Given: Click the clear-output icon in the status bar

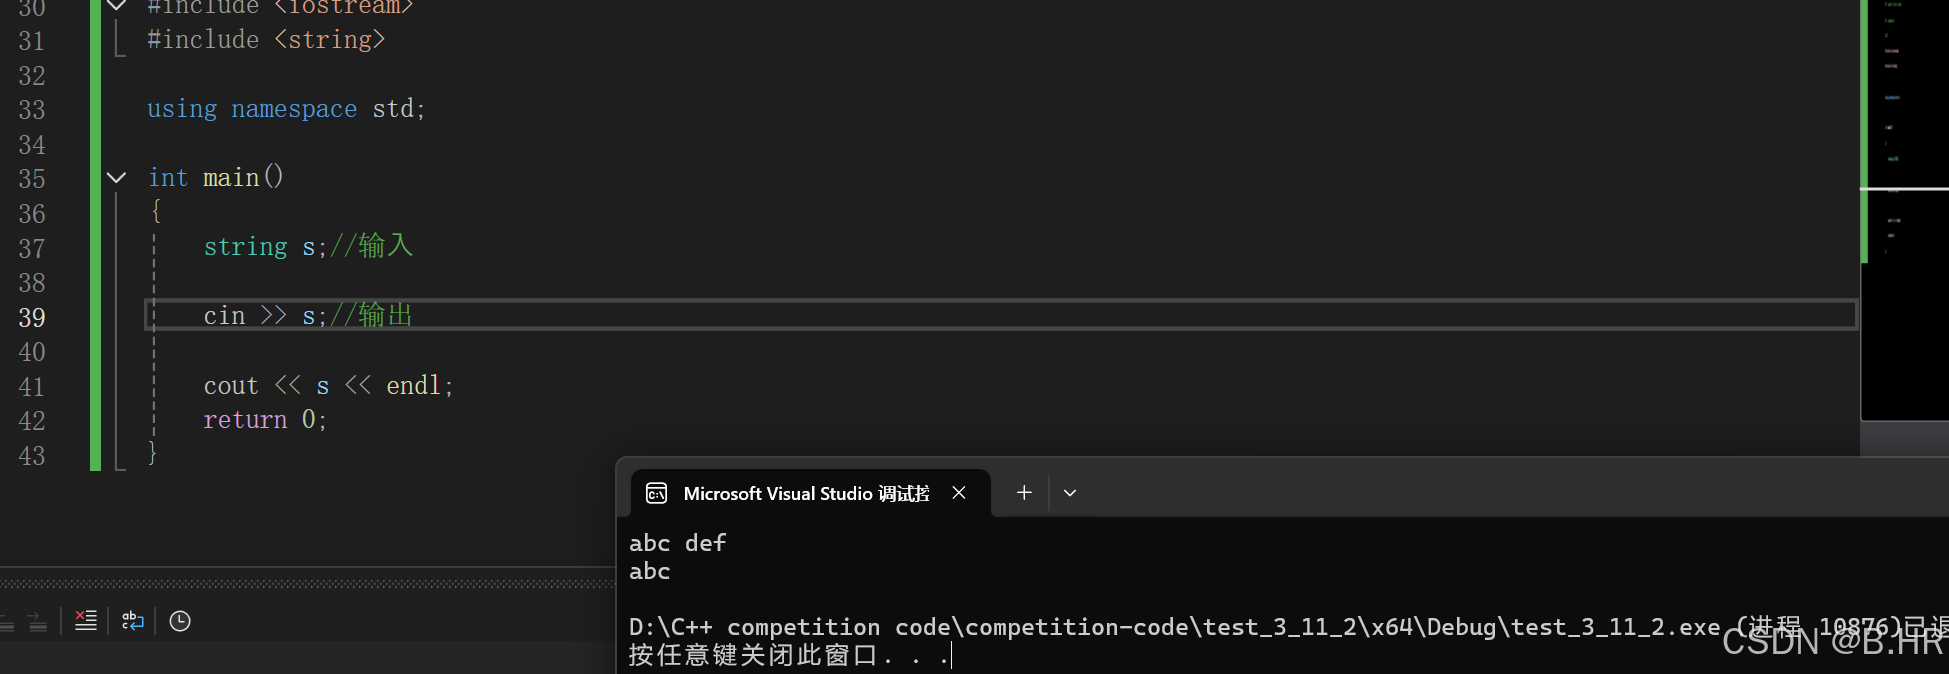Looking at the screenshot, I should click(86, 621).
